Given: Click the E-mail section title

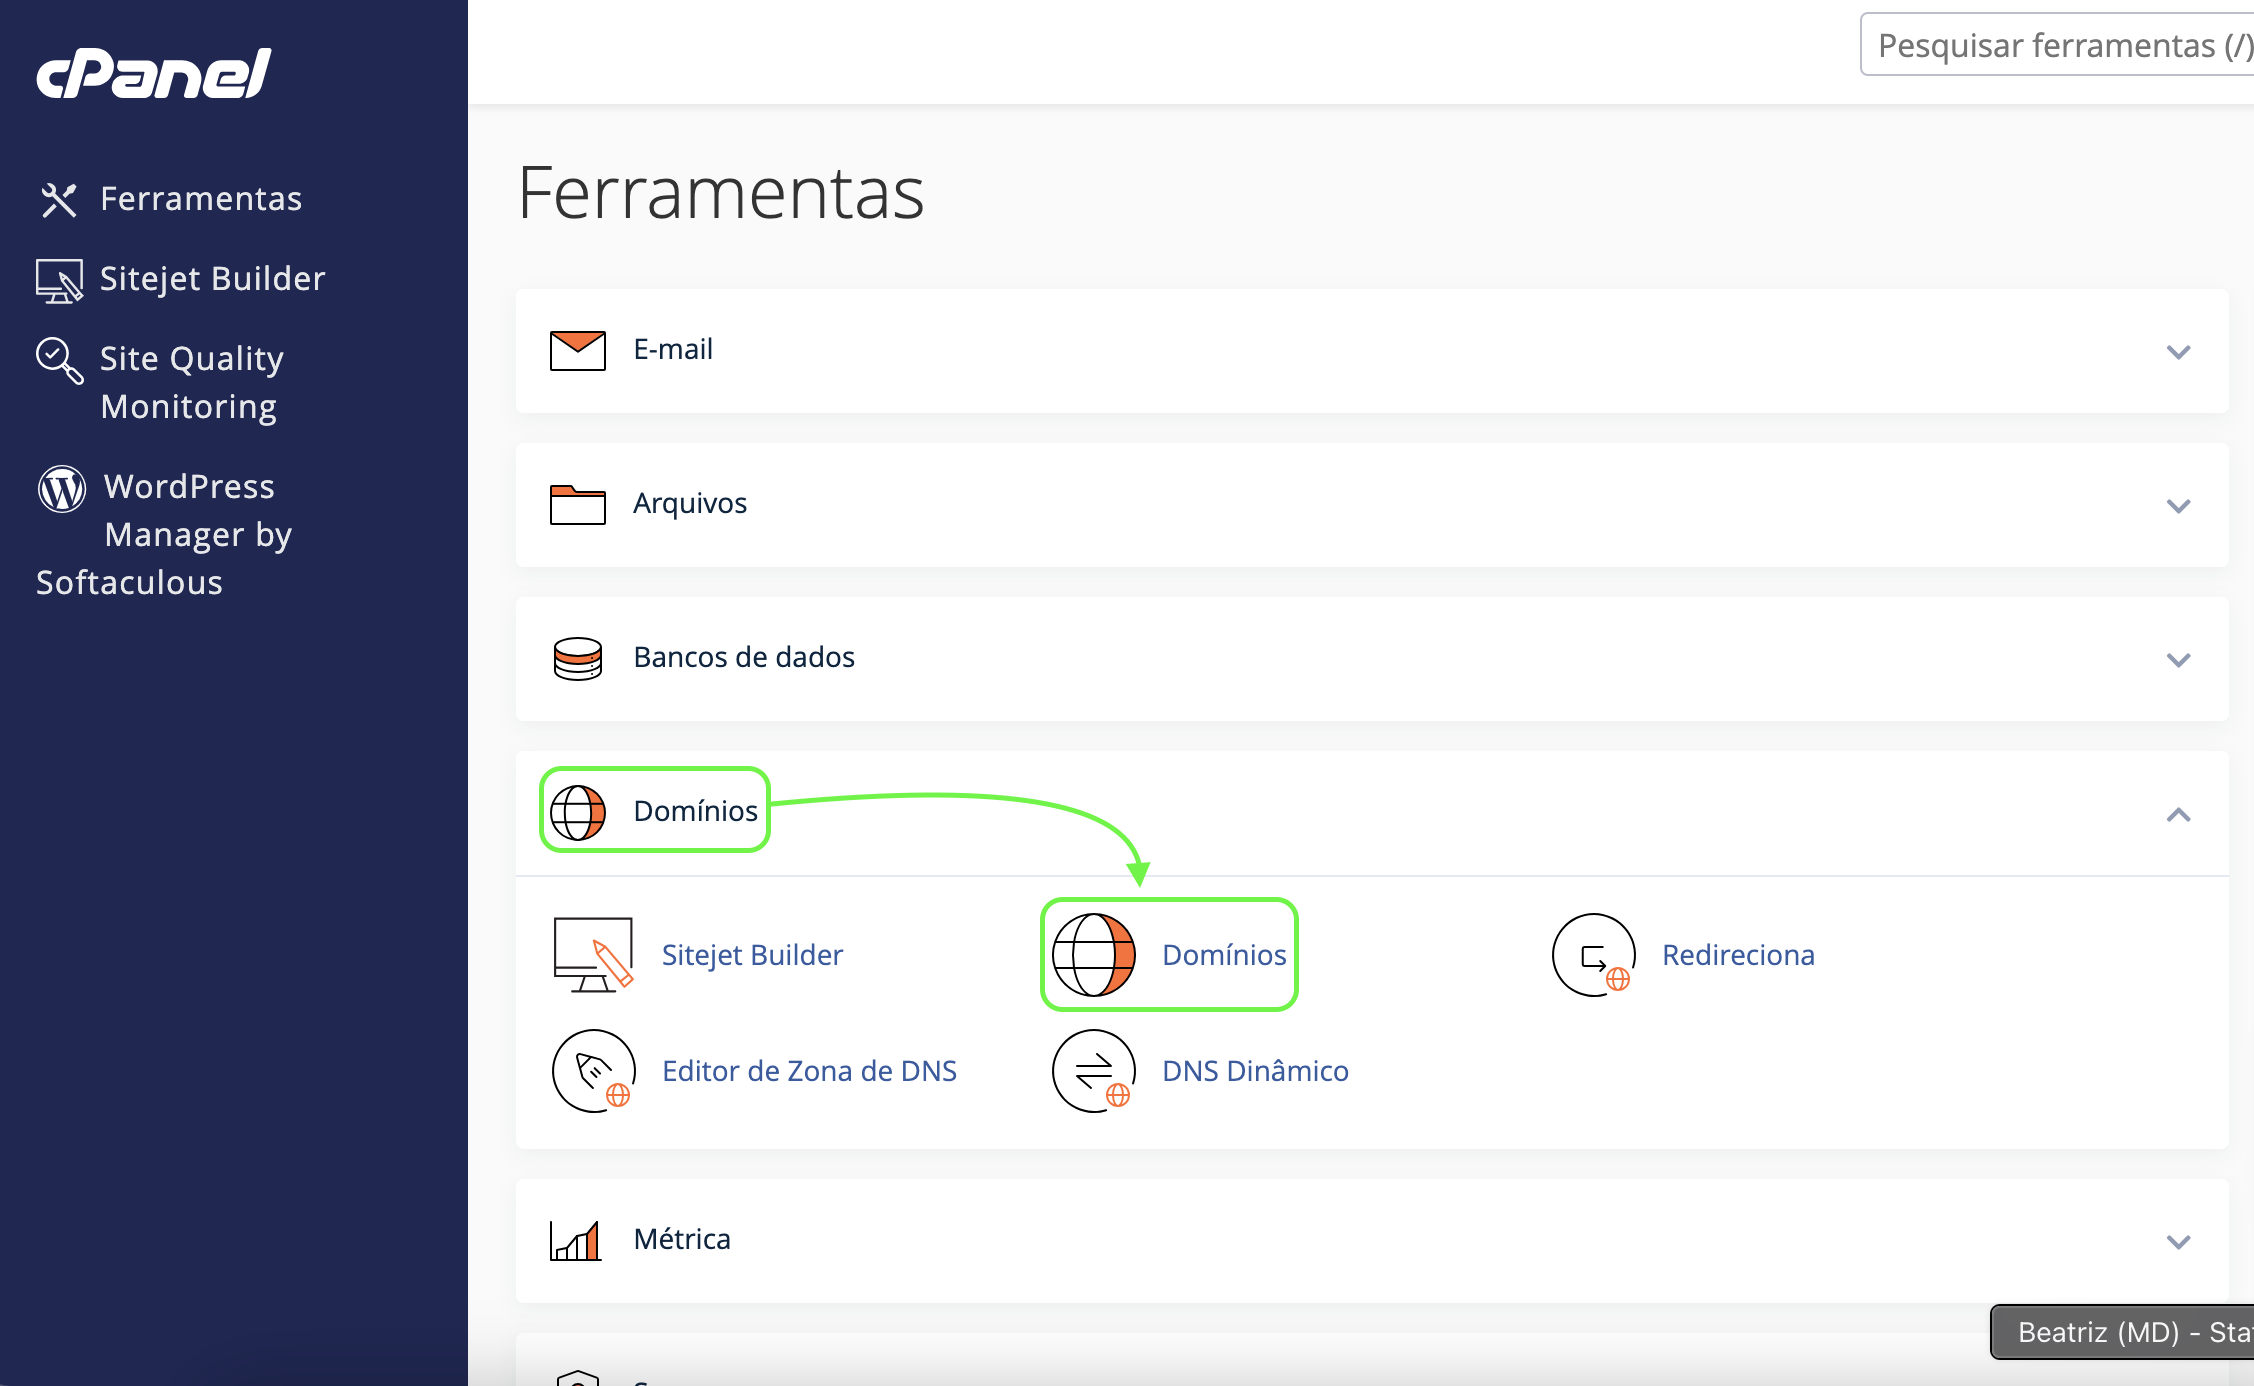Looking at the screenshot, I should [673, 349].
